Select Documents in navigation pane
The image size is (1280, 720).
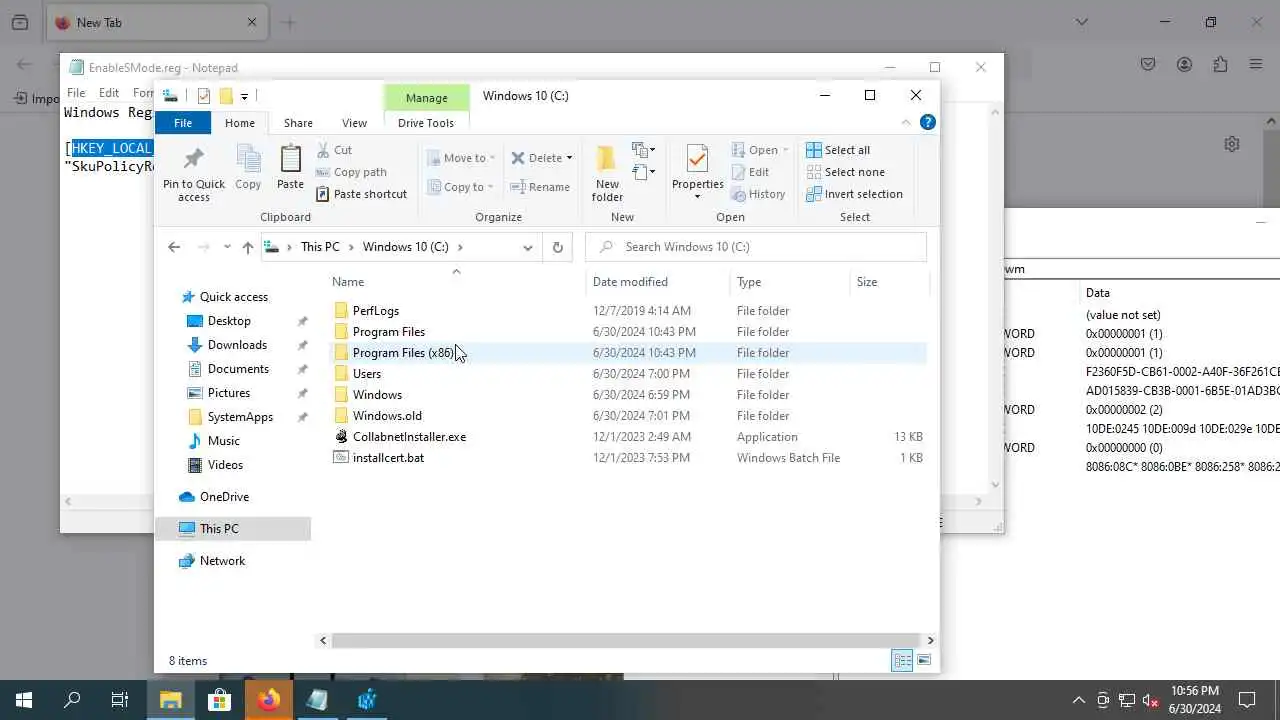point(238,369)
